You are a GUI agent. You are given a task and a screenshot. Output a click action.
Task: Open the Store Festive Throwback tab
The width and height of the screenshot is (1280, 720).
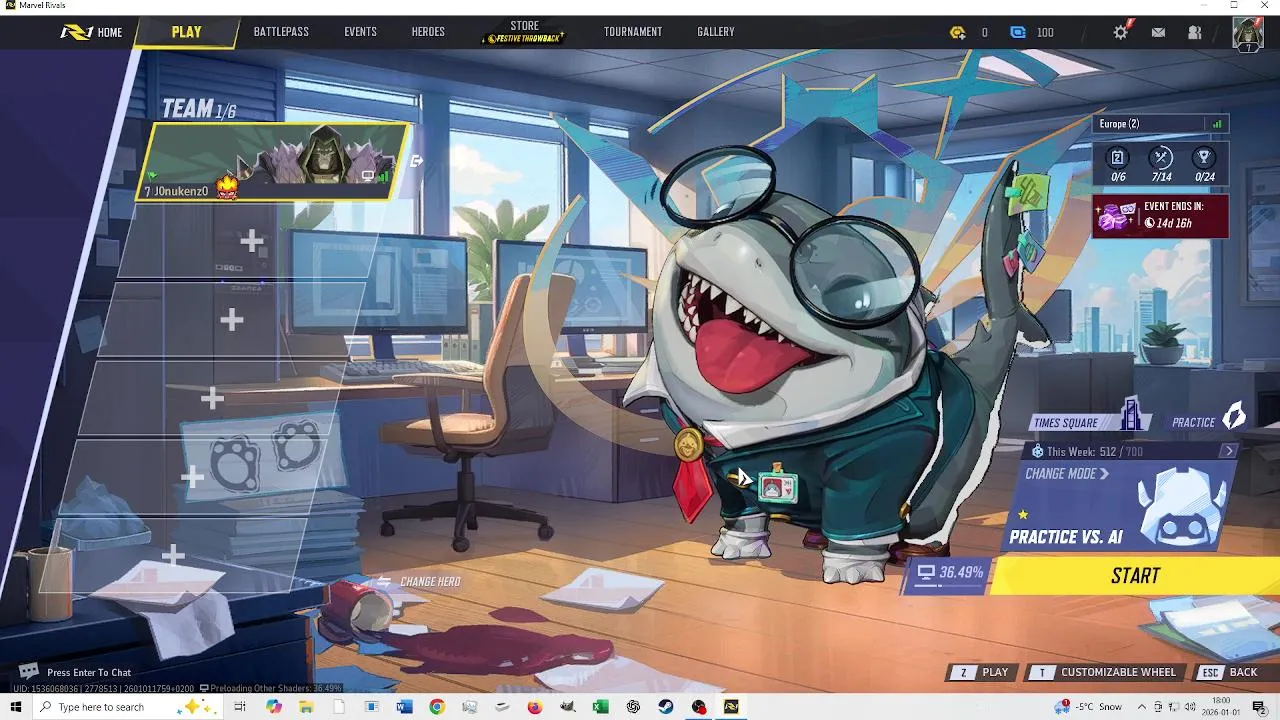(x=524, y=32)
